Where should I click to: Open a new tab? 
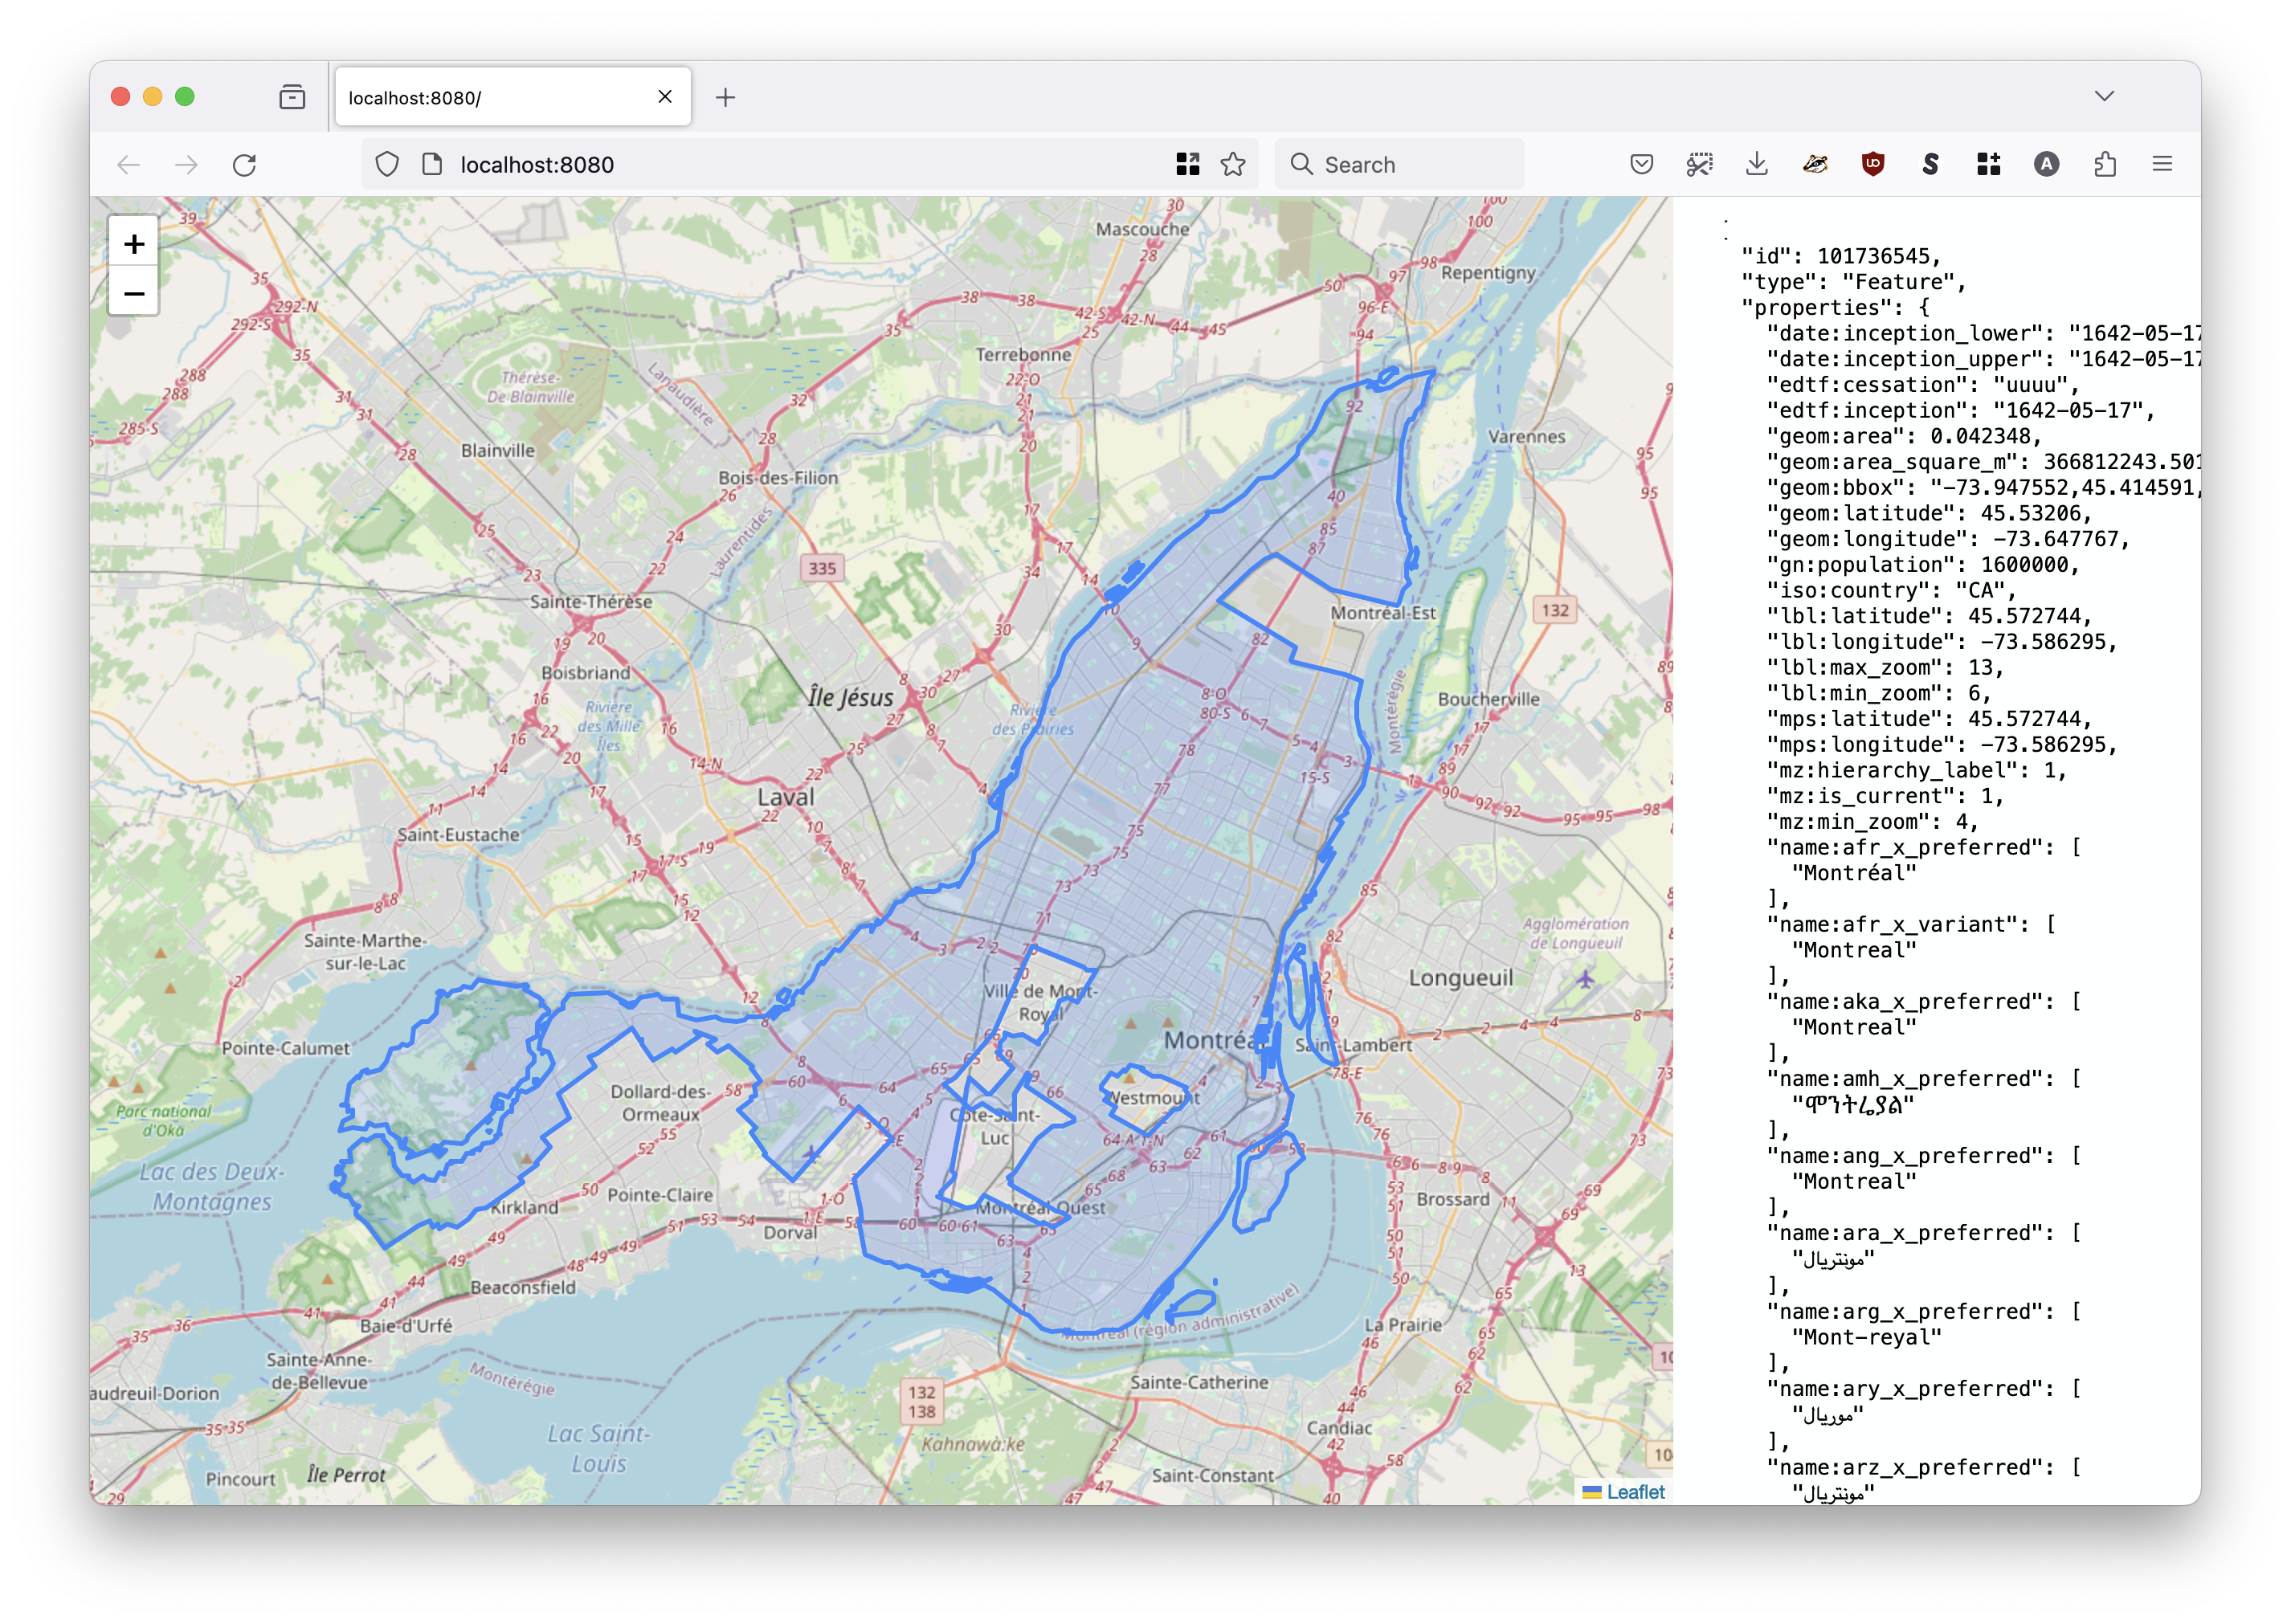point(726,98)
